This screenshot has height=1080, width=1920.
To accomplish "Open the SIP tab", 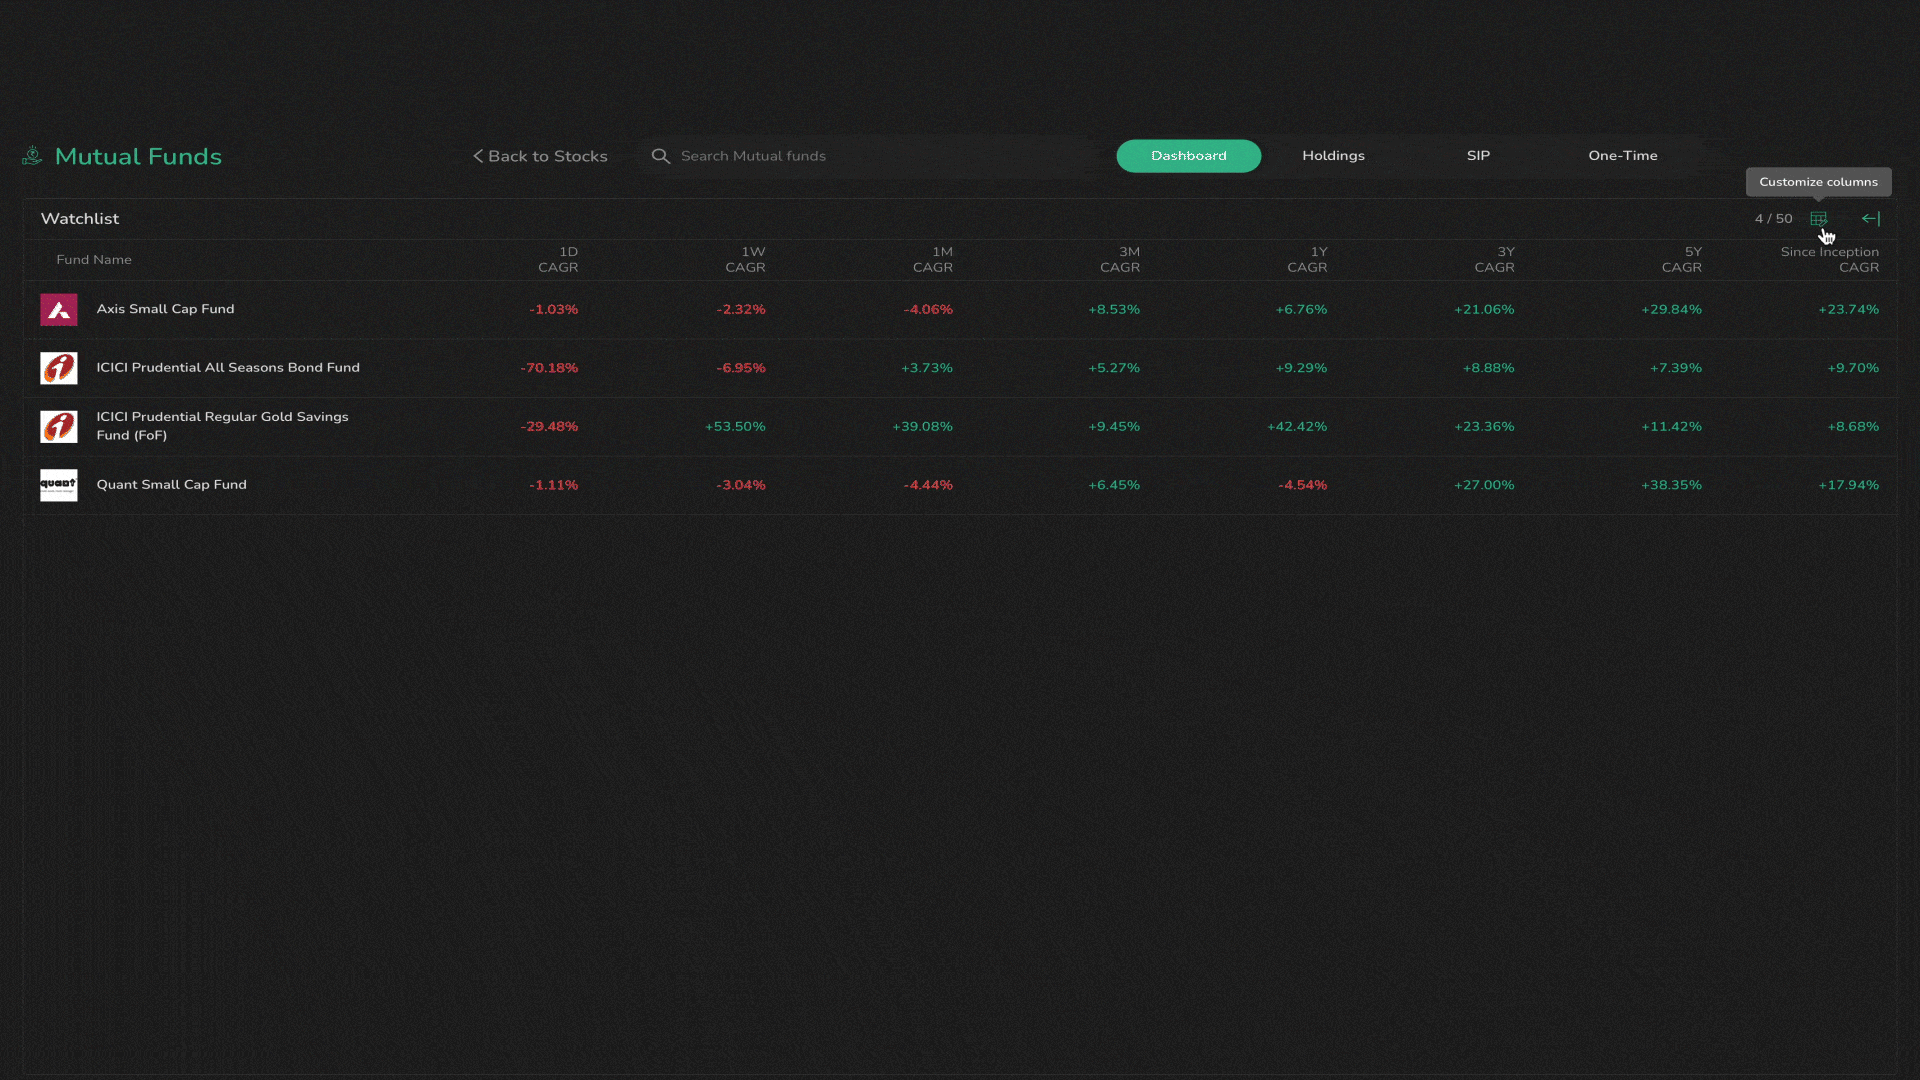I will [1478, 156].
